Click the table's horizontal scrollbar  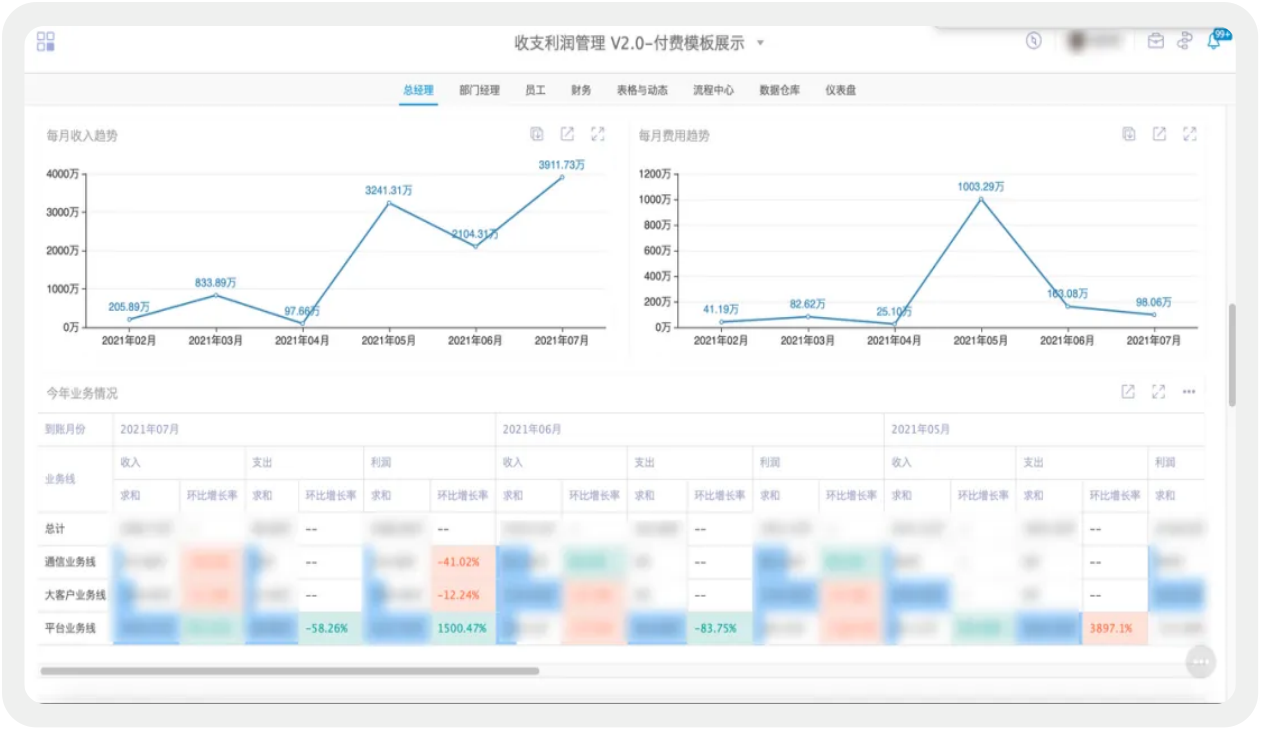pos(289,671)
